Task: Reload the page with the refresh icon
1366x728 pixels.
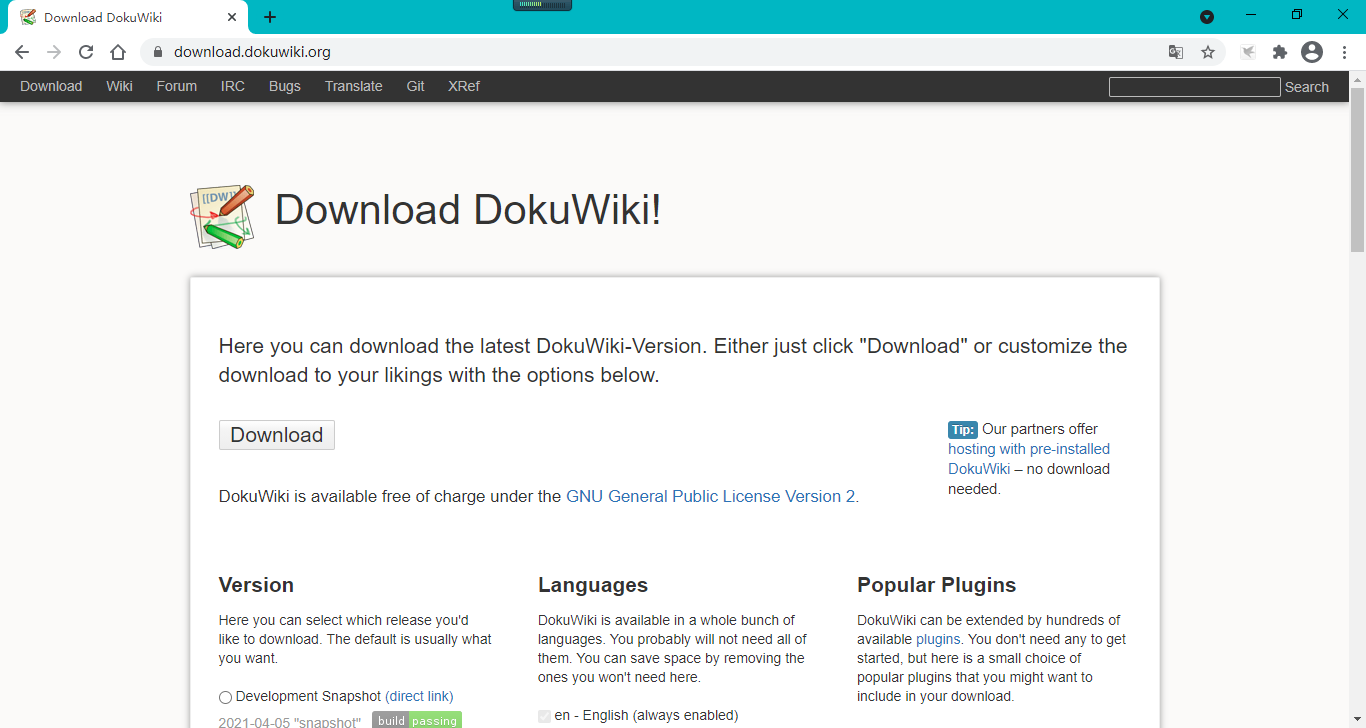Action: click(85, 51)
